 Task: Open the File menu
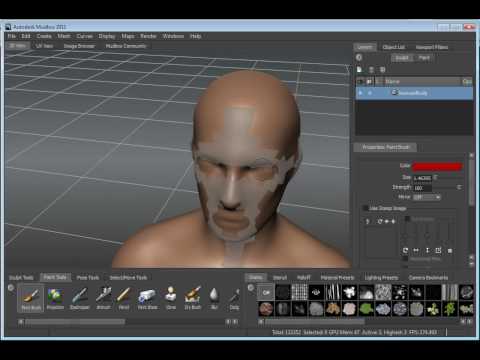coord(12,36)
